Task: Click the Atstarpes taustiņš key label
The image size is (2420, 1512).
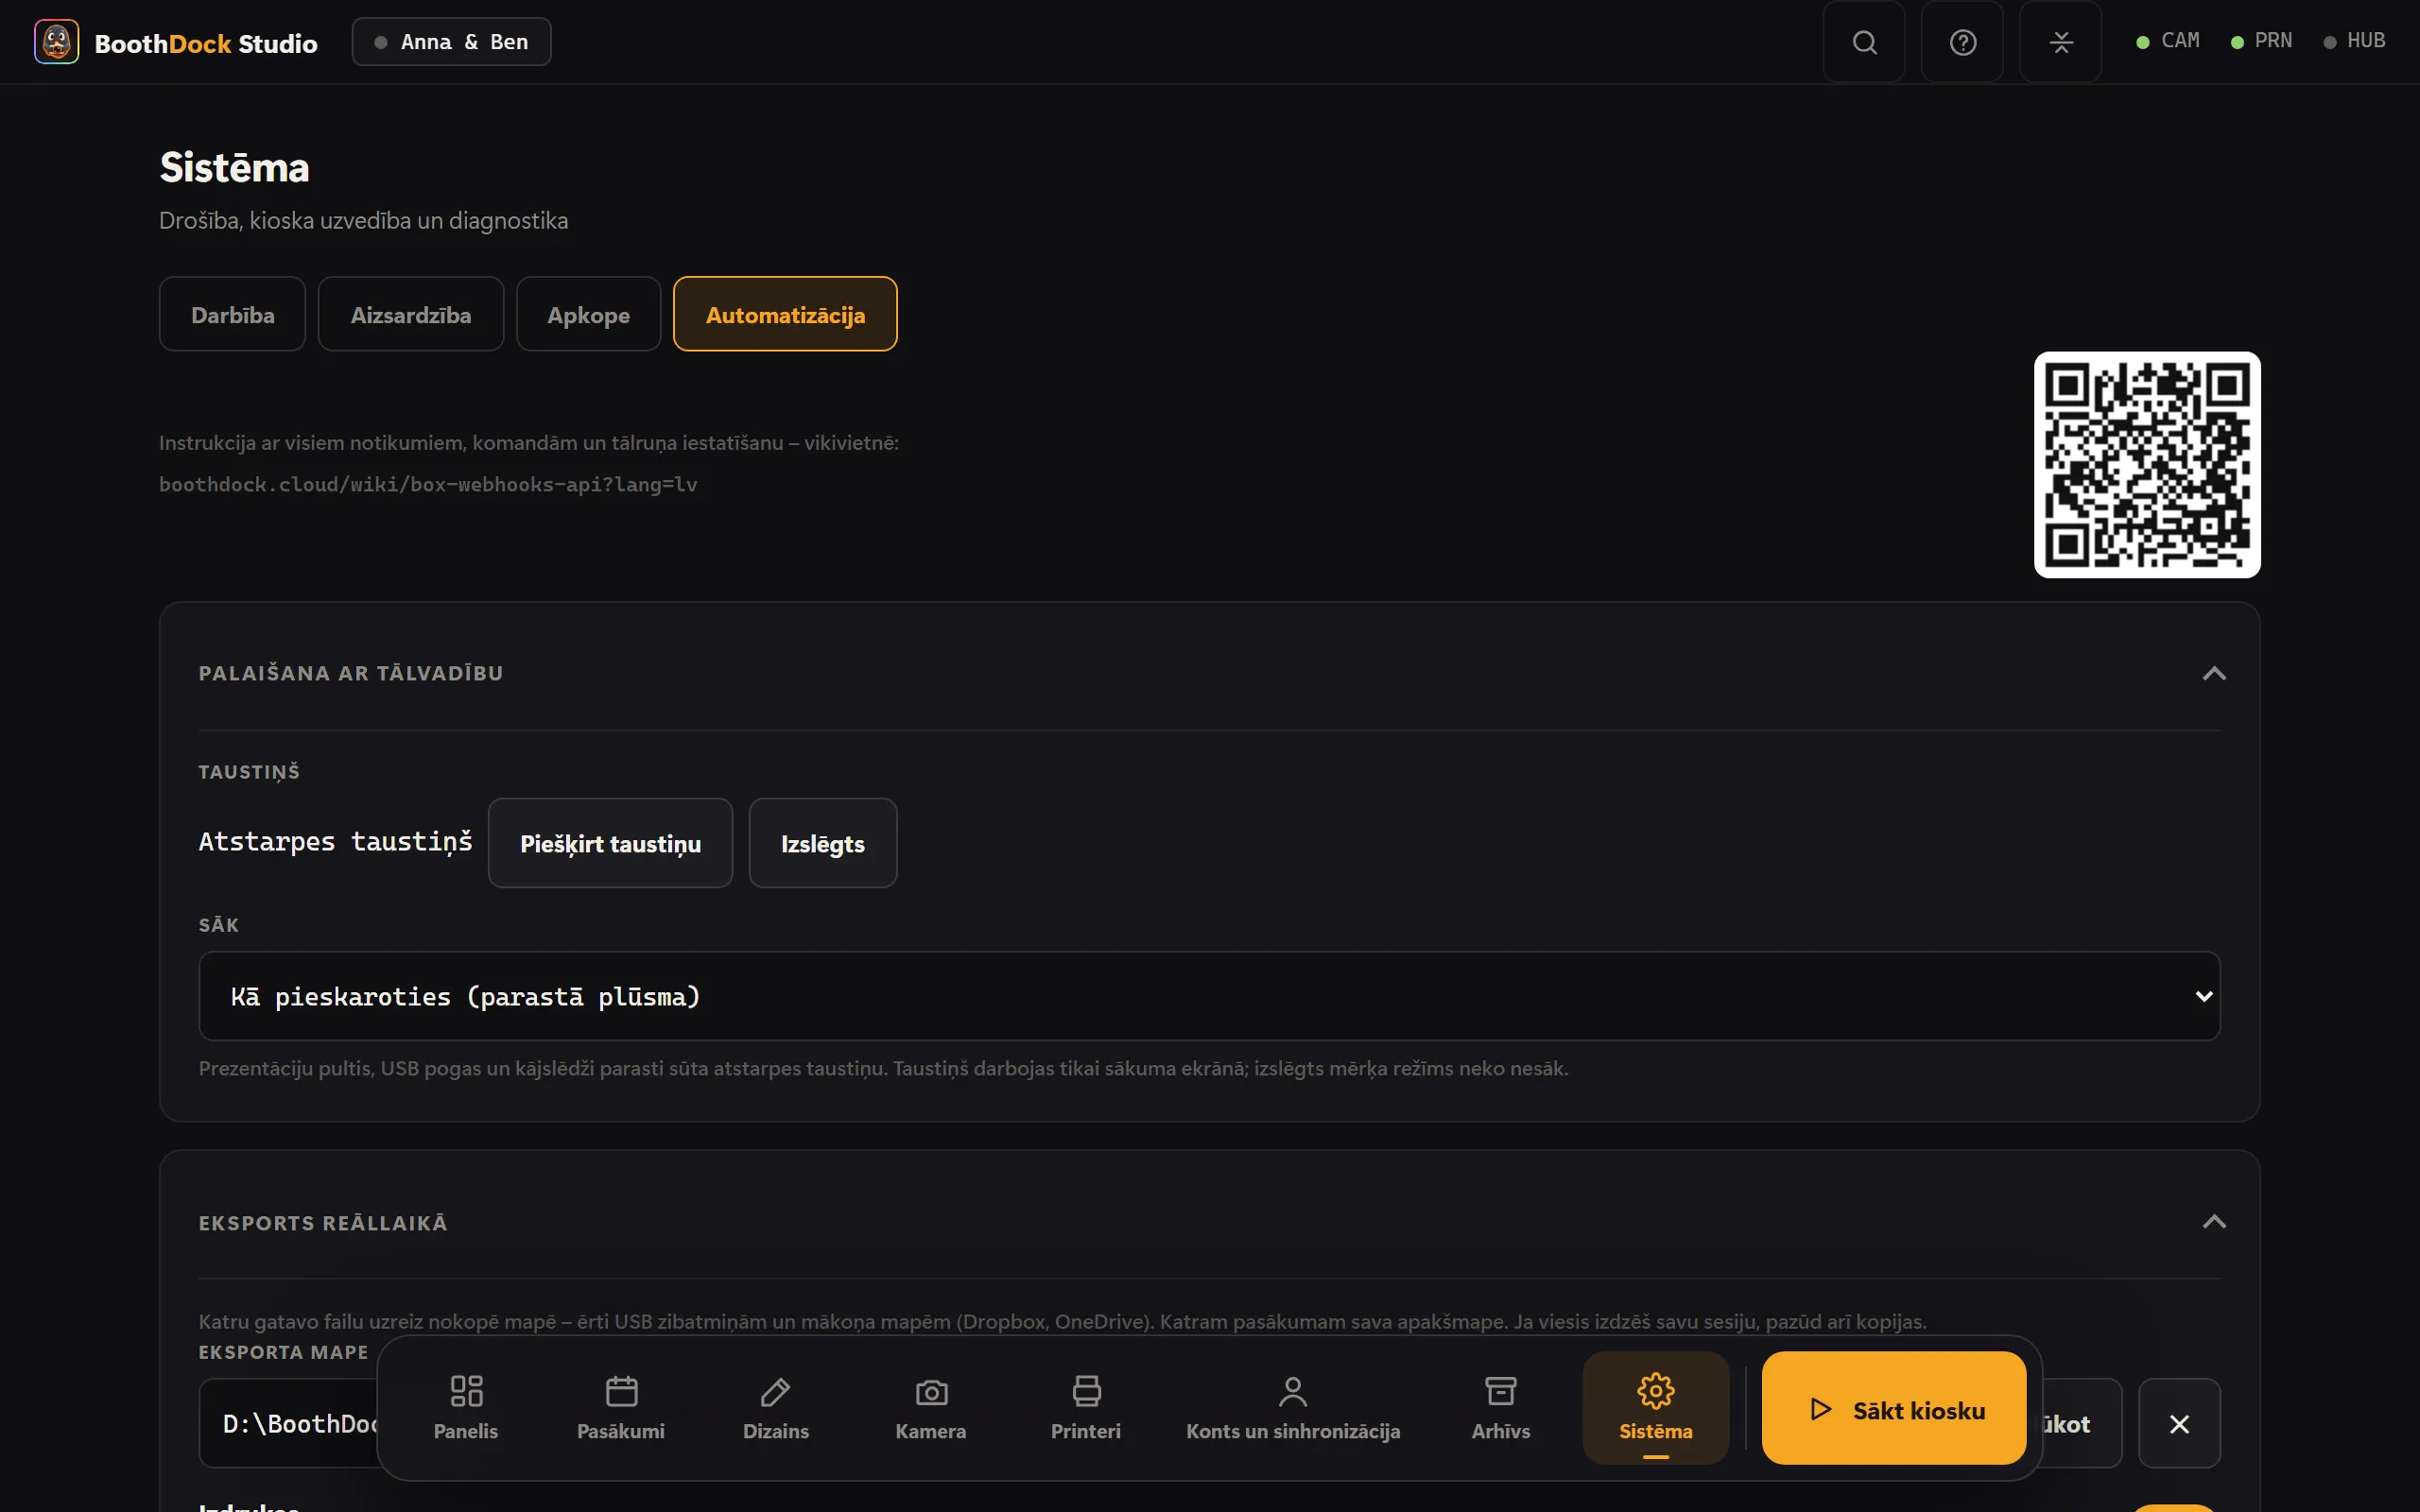Action: click(x=335, y=842)
